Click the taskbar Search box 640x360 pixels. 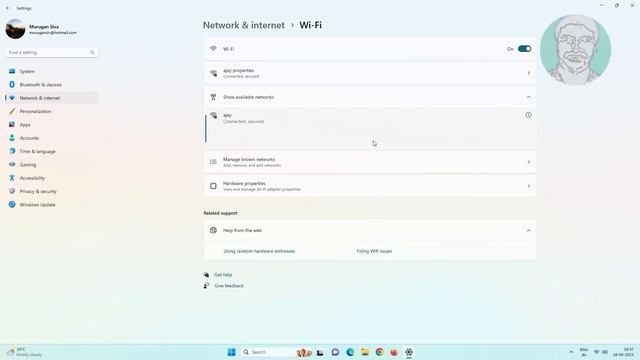click(x=278, y=352)
